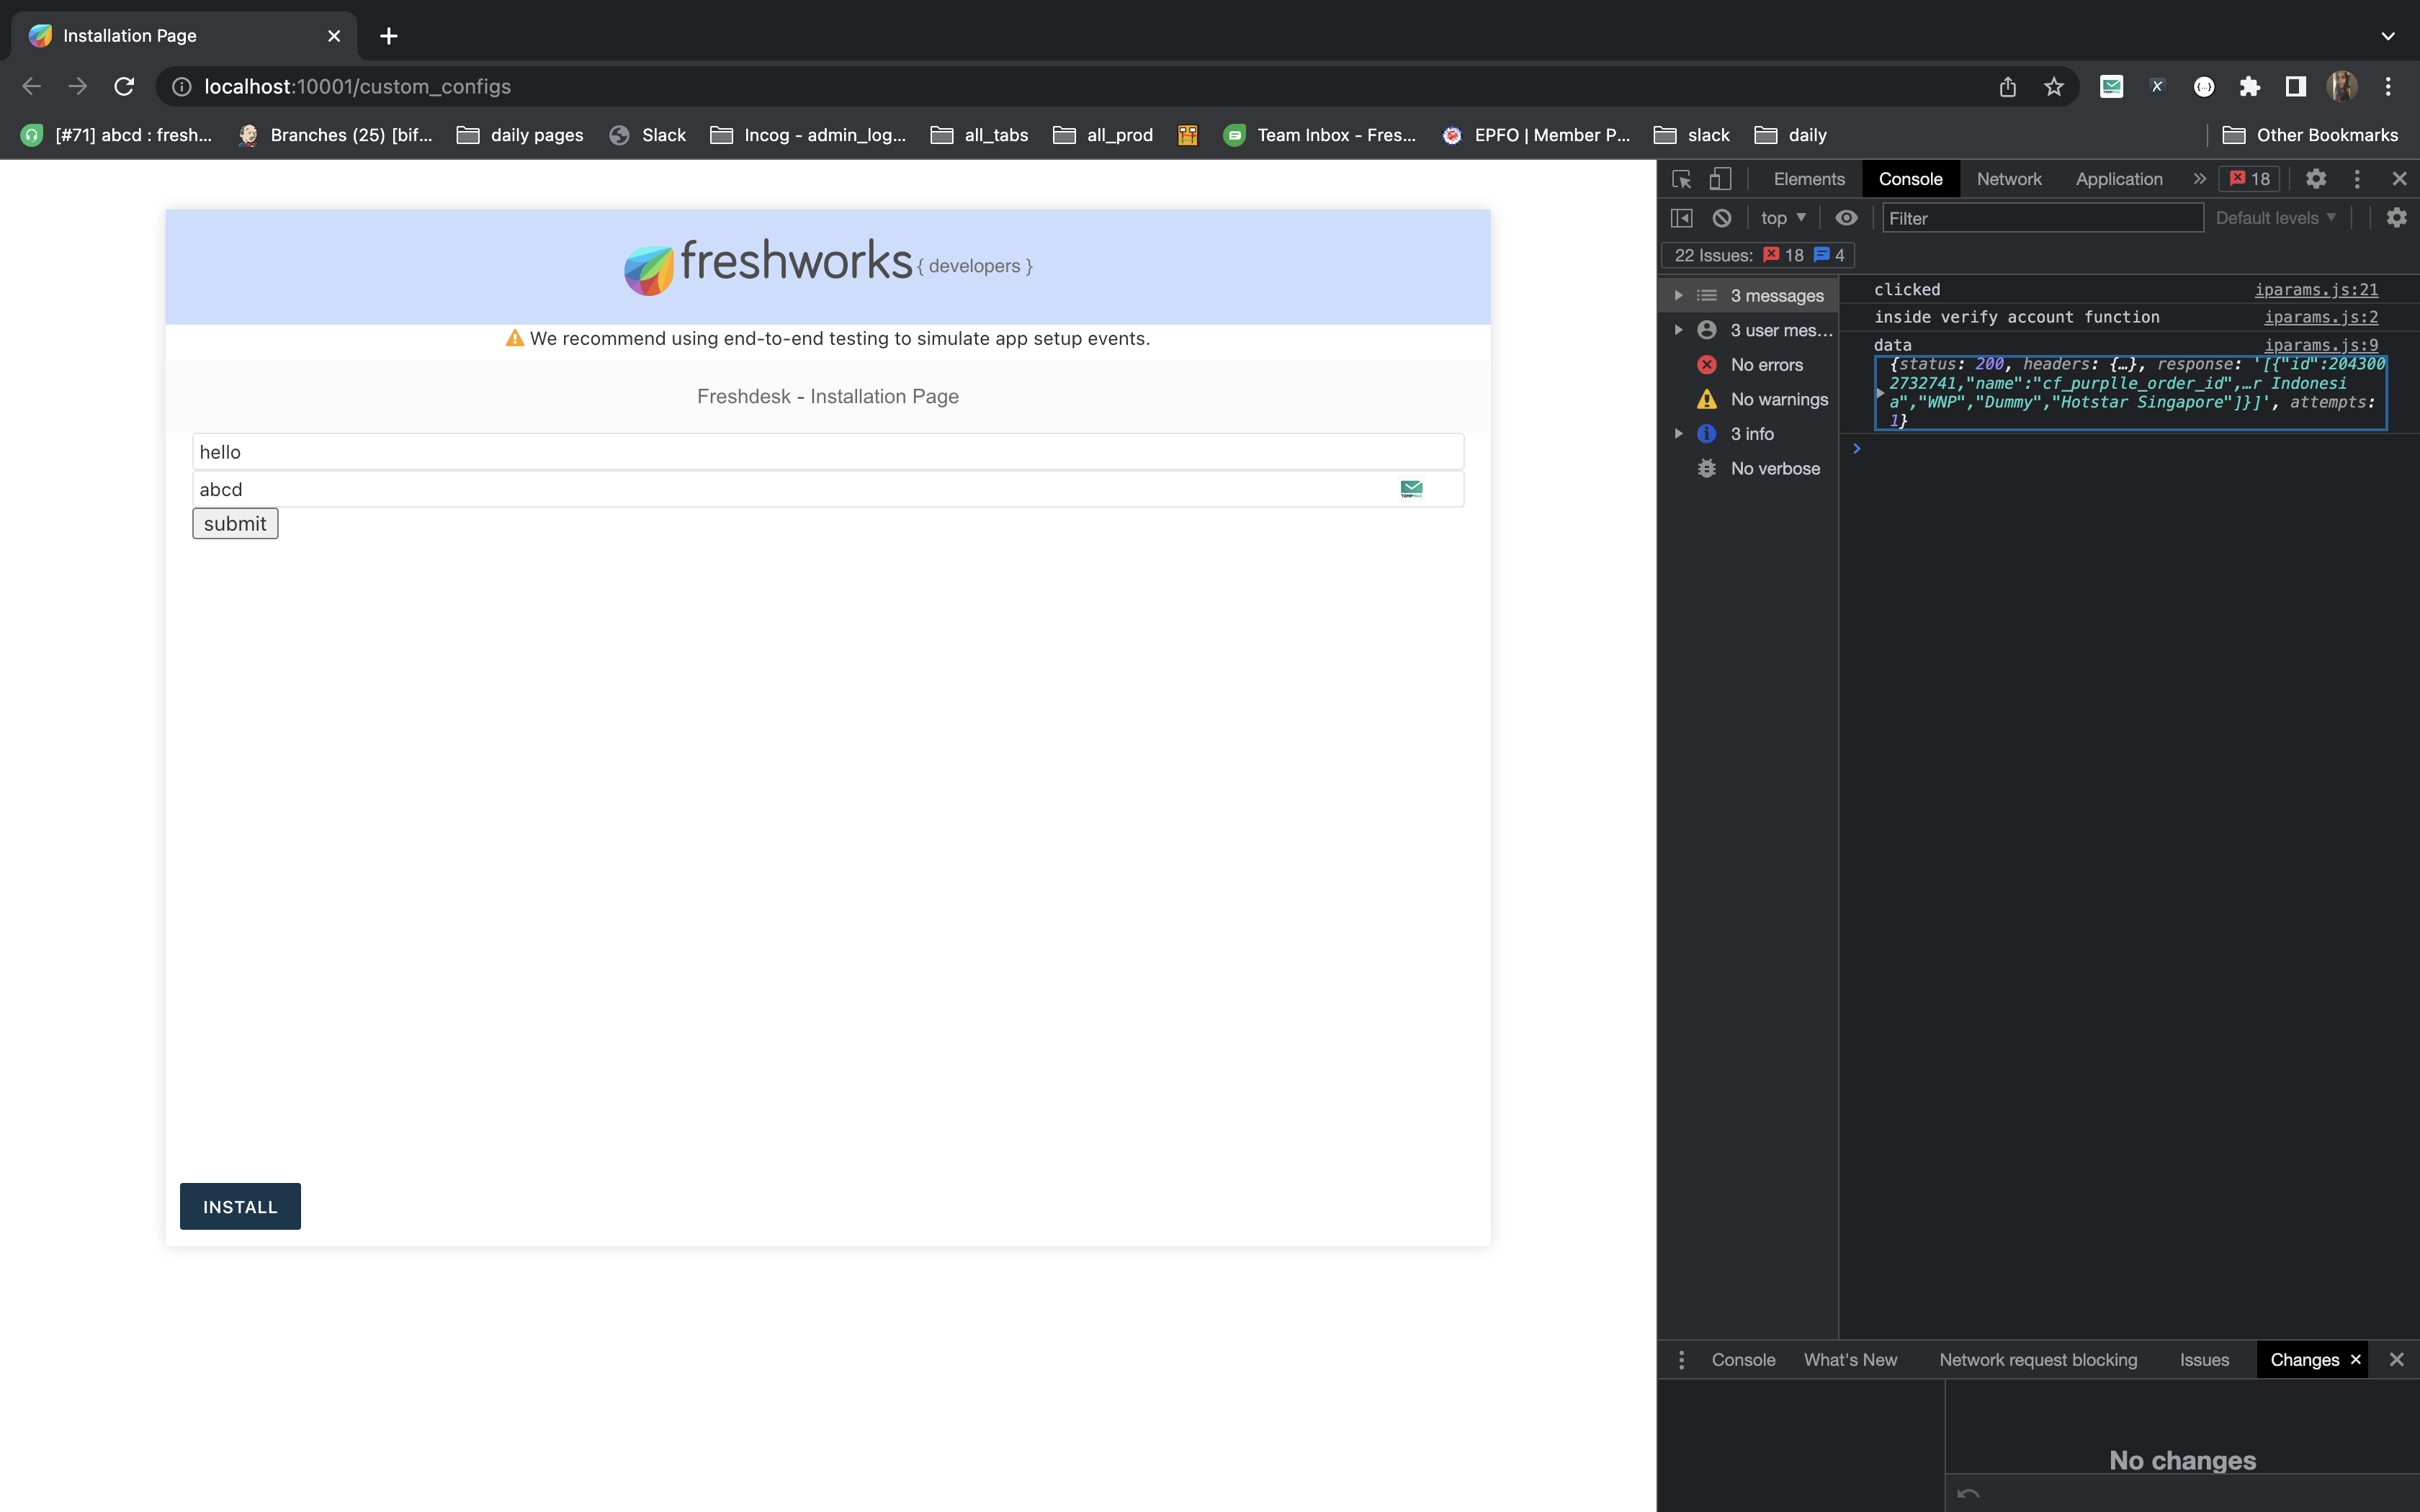Focus the hello input field

coord(828,452)
